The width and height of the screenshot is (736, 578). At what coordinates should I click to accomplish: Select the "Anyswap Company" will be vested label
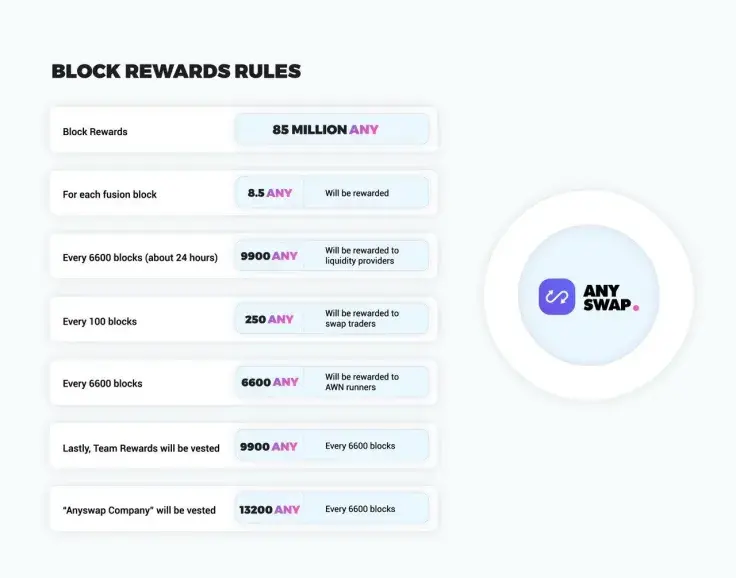[139, 510]
